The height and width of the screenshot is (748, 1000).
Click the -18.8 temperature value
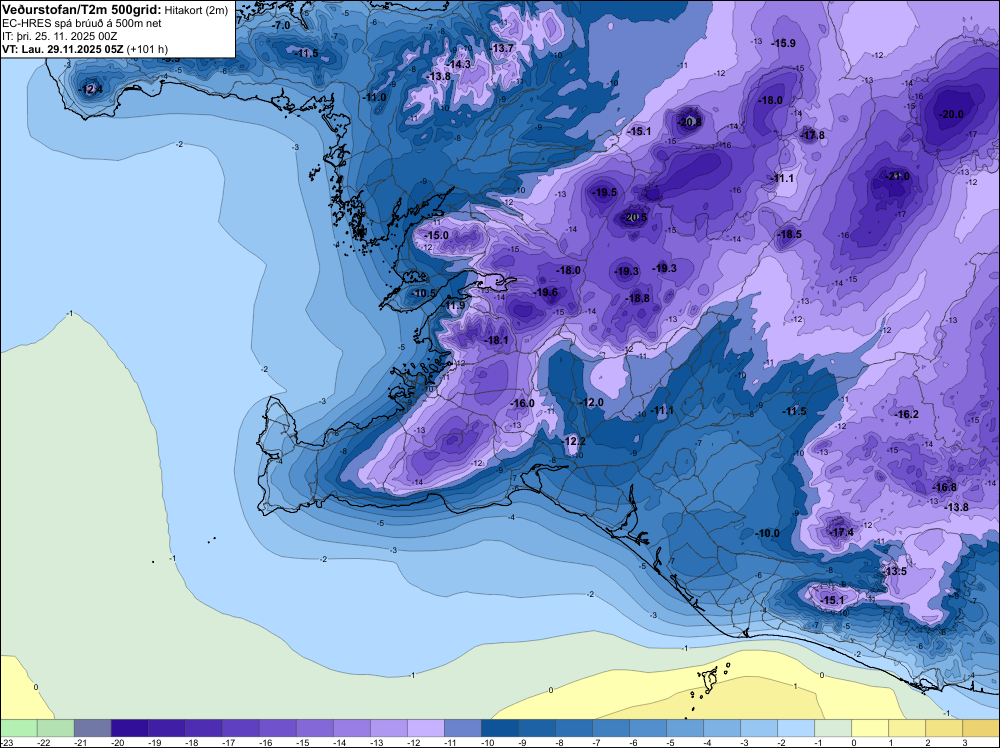point(638,298)
